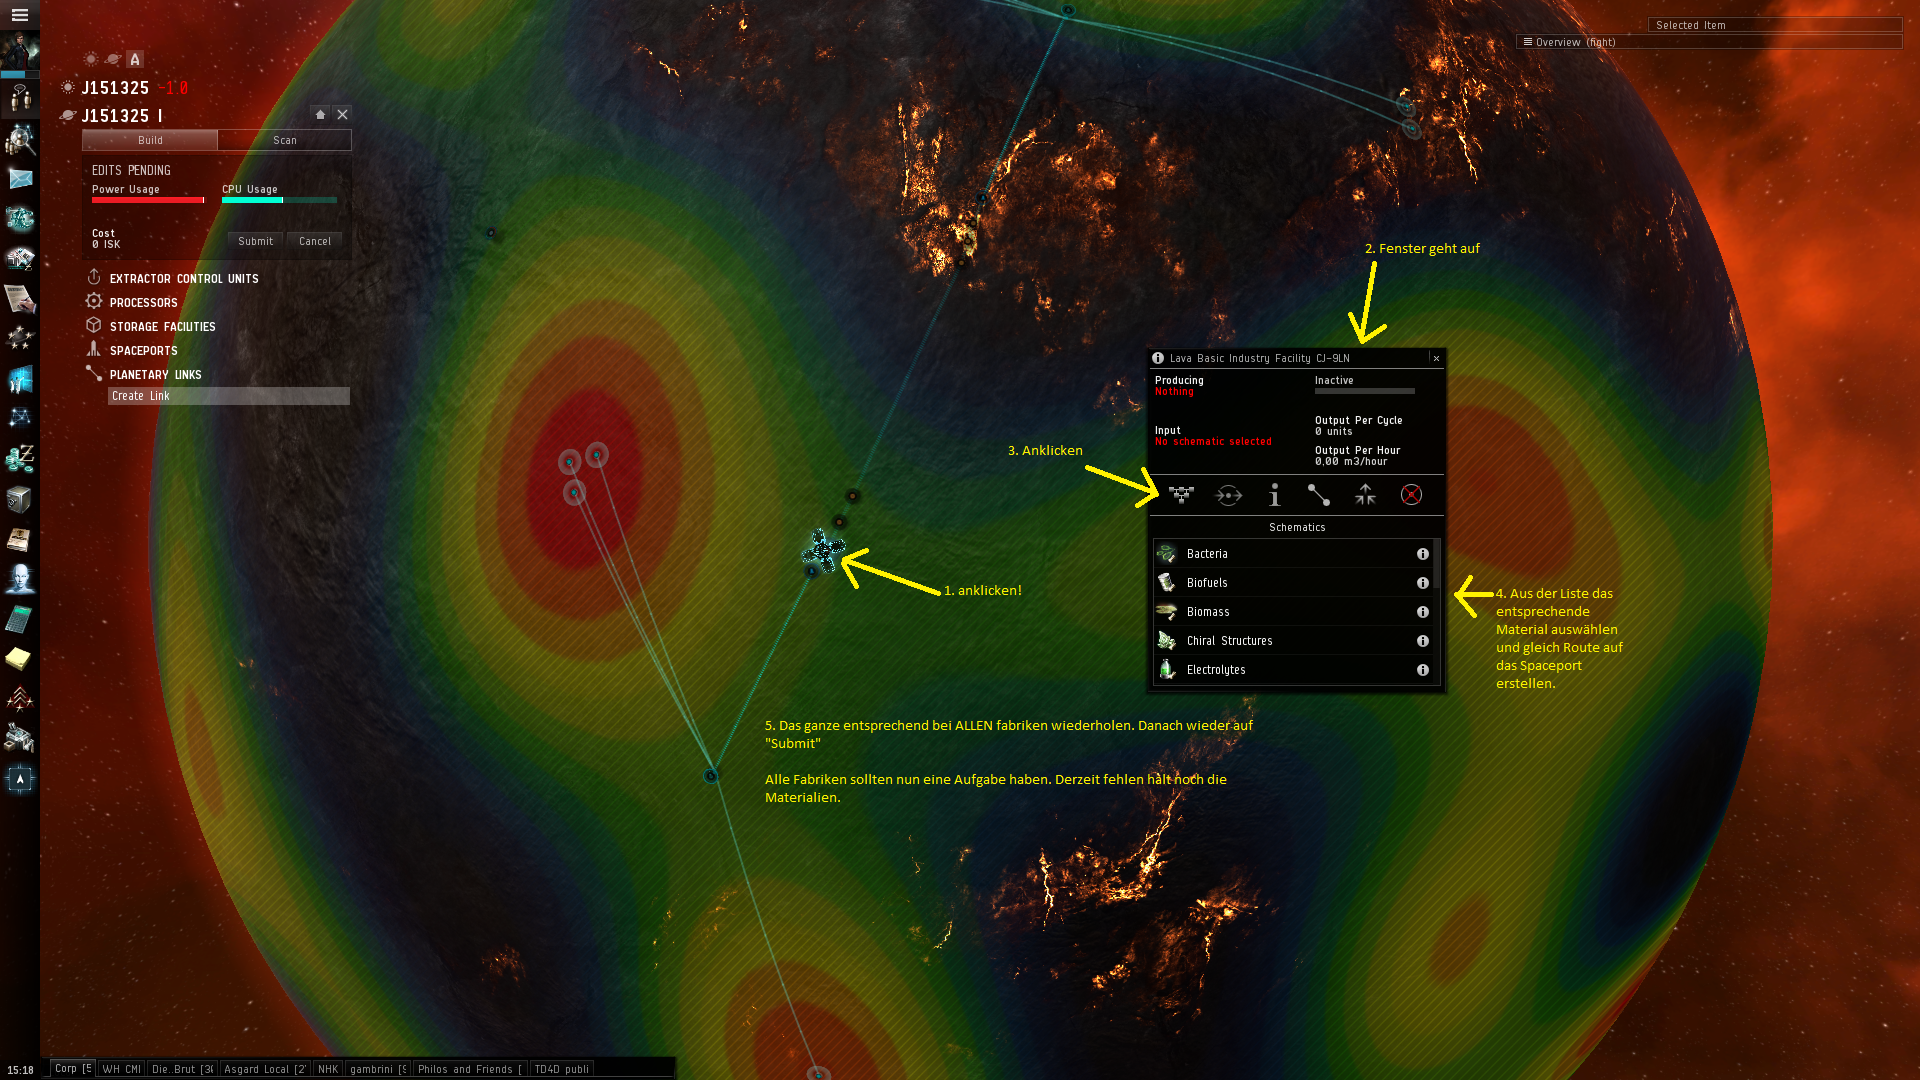Open the Inventory cargo icon
This screenshot has width=1920, height=1080.
point(20,739)
